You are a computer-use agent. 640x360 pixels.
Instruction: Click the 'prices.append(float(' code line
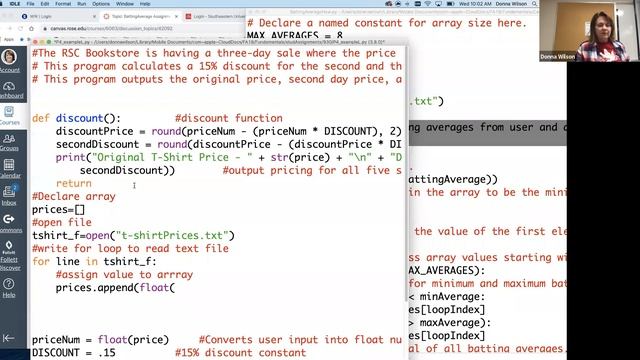(116, 287)
